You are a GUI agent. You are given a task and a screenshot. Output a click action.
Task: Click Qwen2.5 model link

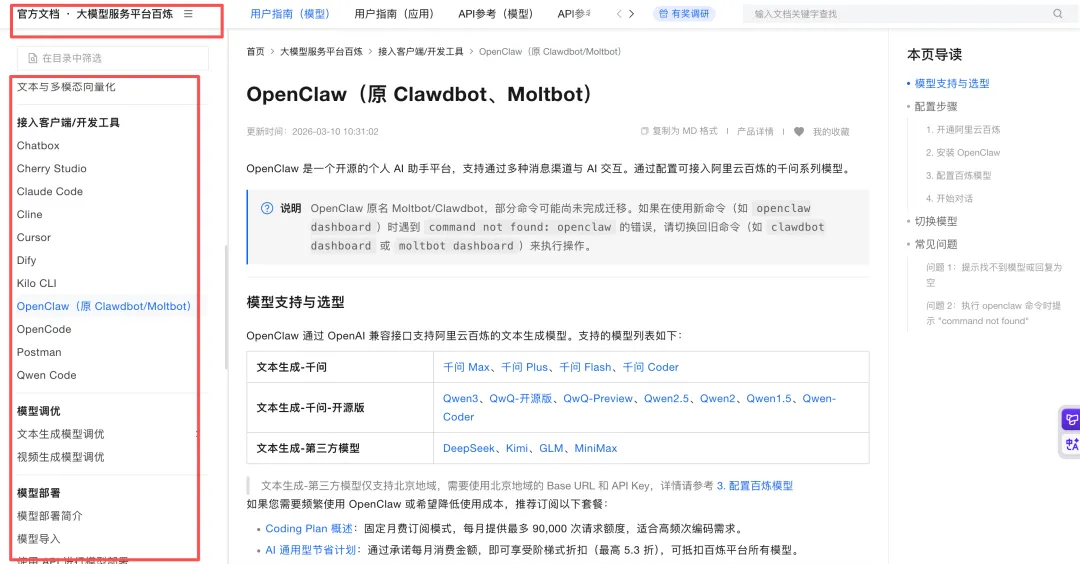point(666,398)
